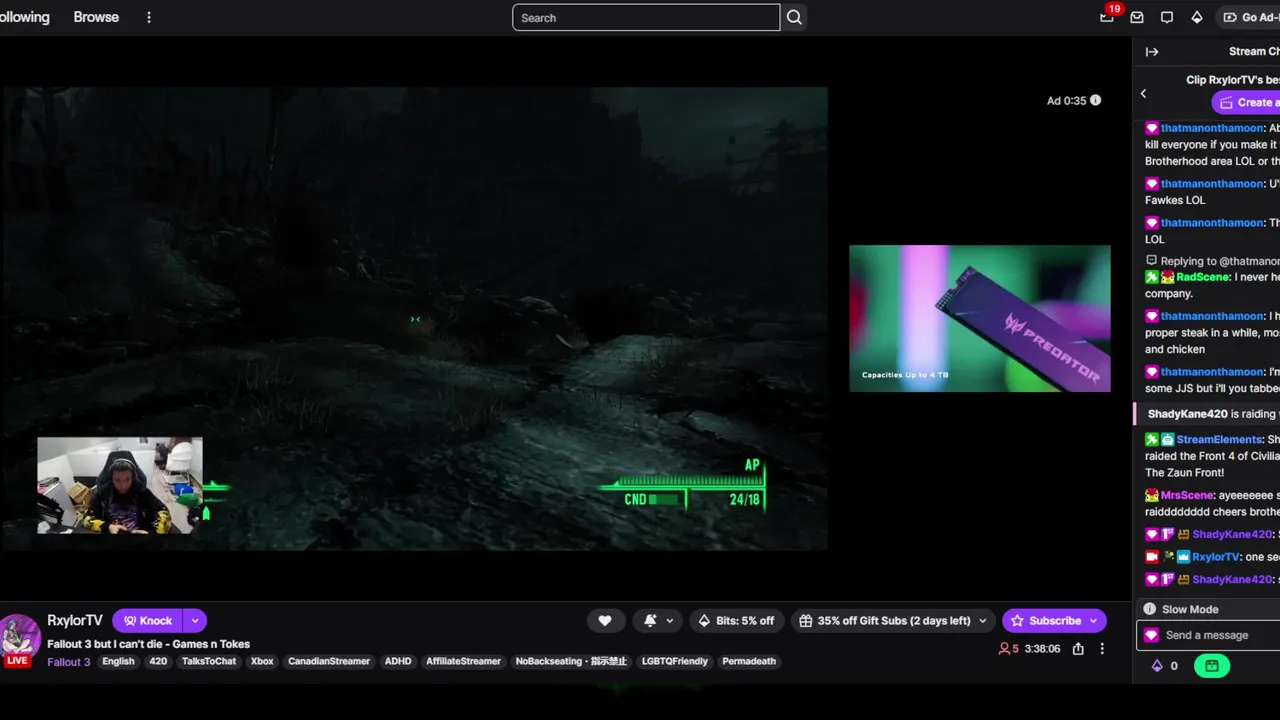
Task: Click the MrsScene username in chat
Action: [1187, 495]
